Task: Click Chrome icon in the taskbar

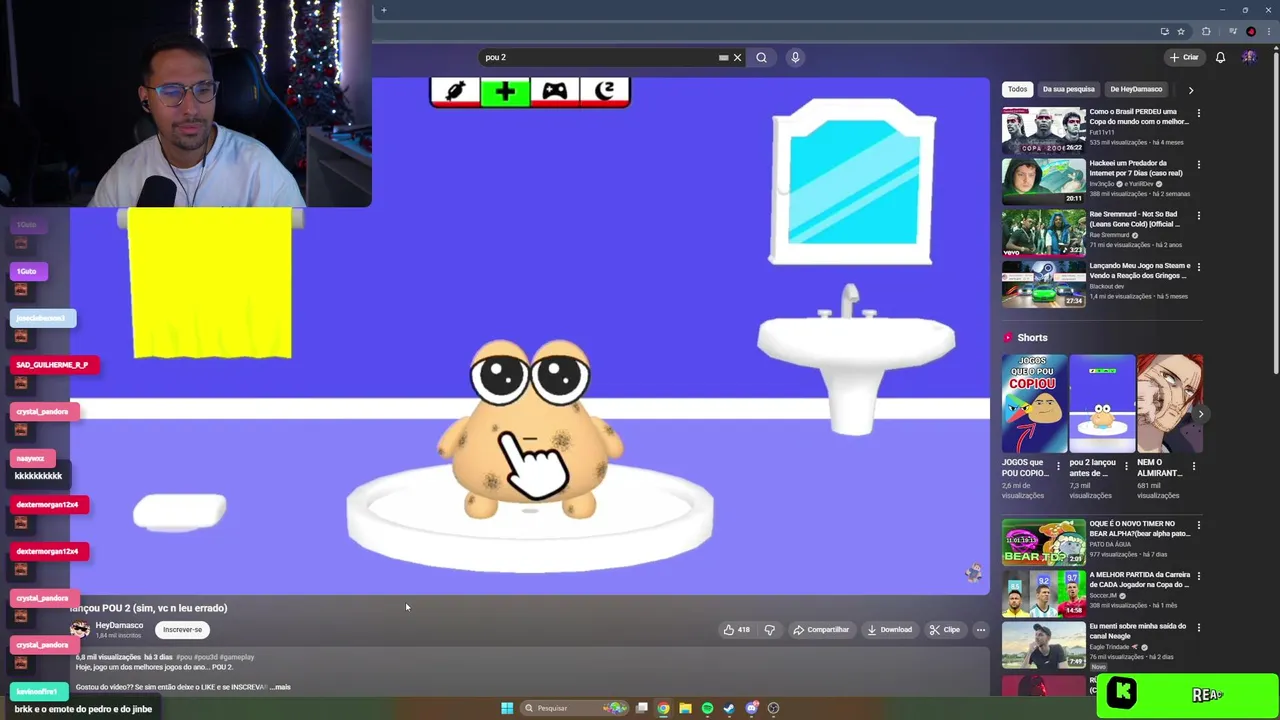Action: [663, 708]
